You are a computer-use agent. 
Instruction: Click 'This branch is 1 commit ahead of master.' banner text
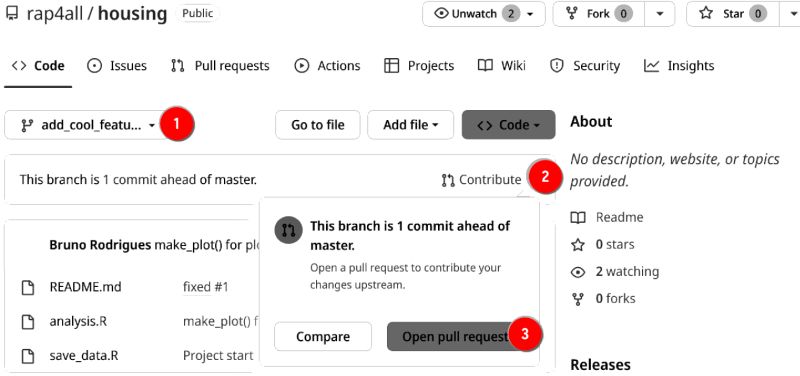click(138, 180)
